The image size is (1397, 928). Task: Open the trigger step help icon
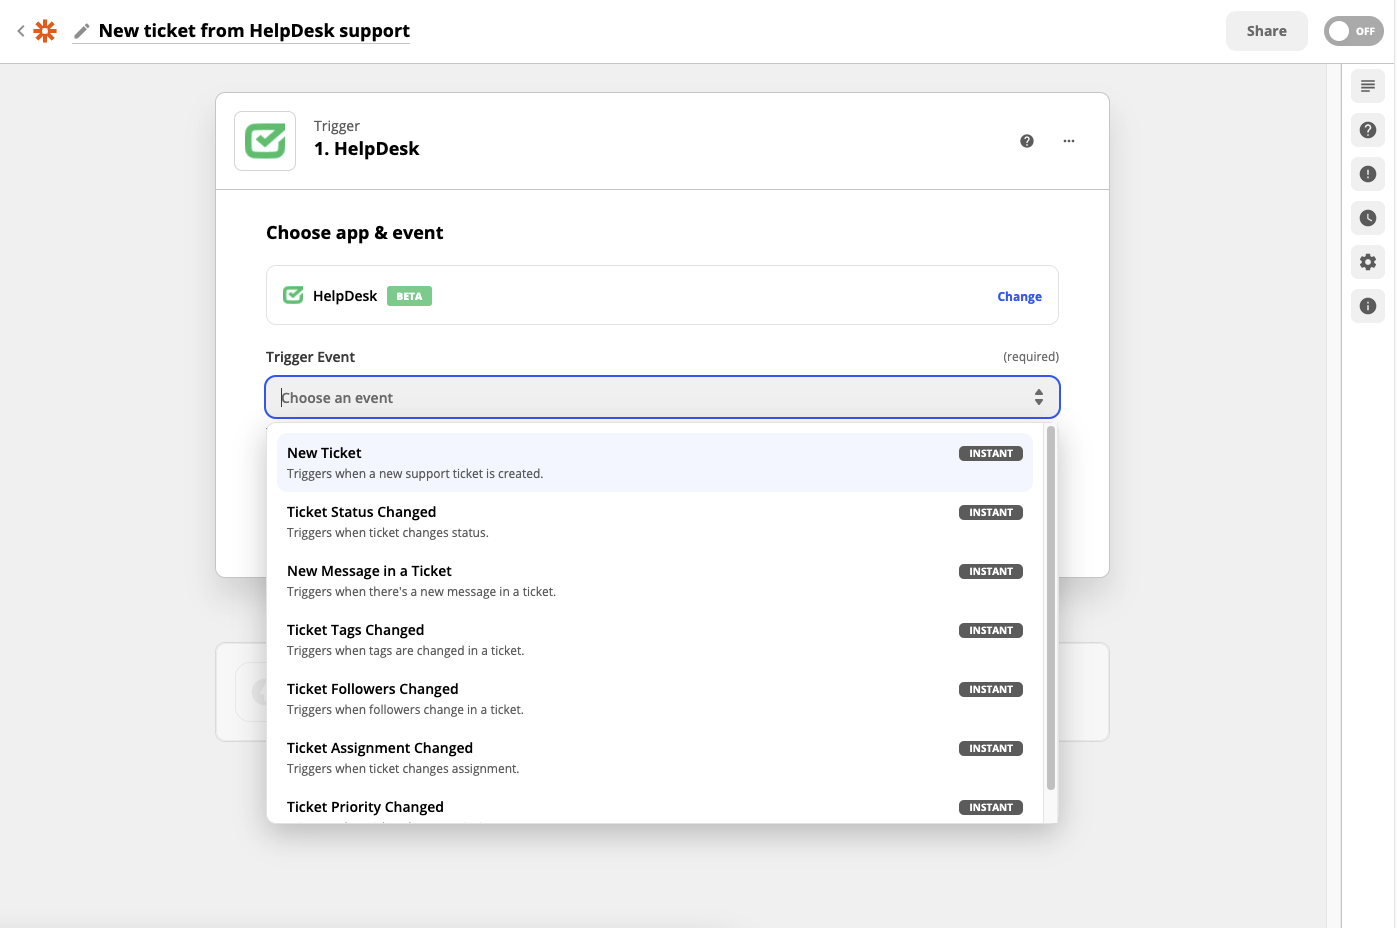(x=1026, y=141)
